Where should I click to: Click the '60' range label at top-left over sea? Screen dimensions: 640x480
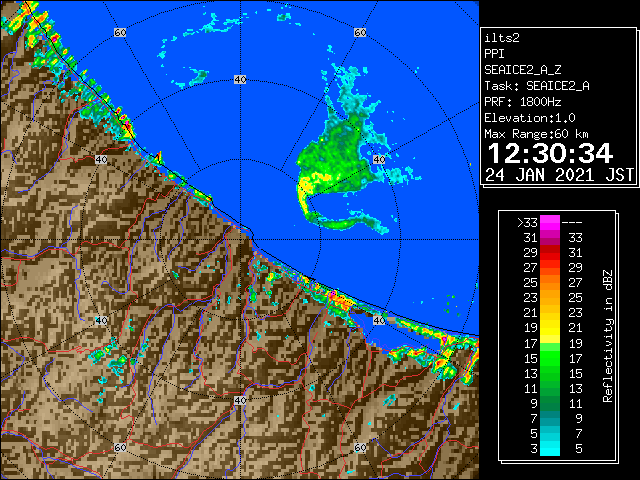point(120,33)
